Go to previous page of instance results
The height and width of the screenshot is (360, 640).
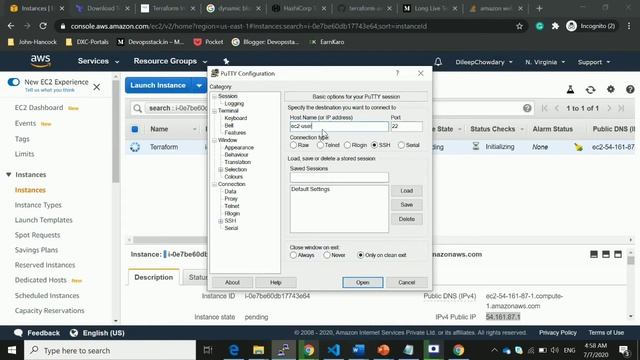(557, 108)
